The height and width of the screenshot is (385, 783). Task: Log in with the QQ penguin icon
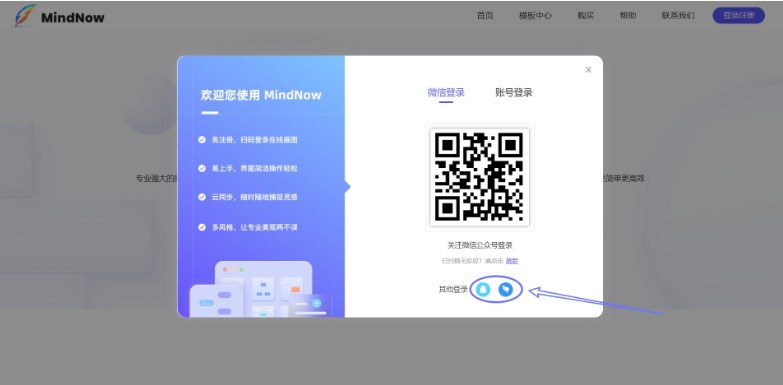(x=482, y=289)
